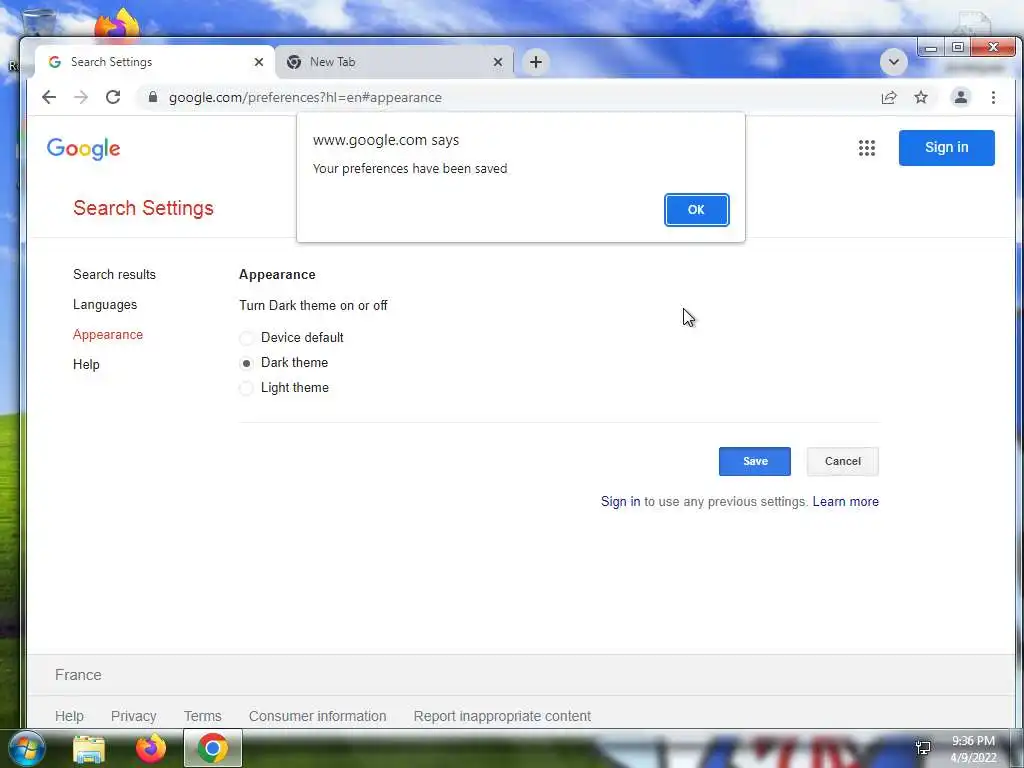Open Search results settings section
The width and height of the screenshot is (1024, 768).
click(x=114, y=274)
